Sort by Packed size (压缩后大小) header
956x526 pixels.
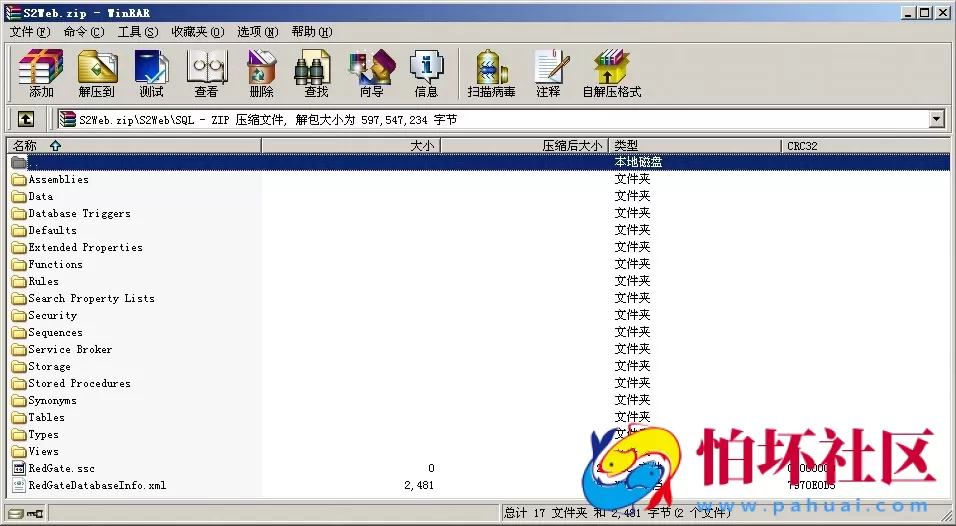pos(525,146)
